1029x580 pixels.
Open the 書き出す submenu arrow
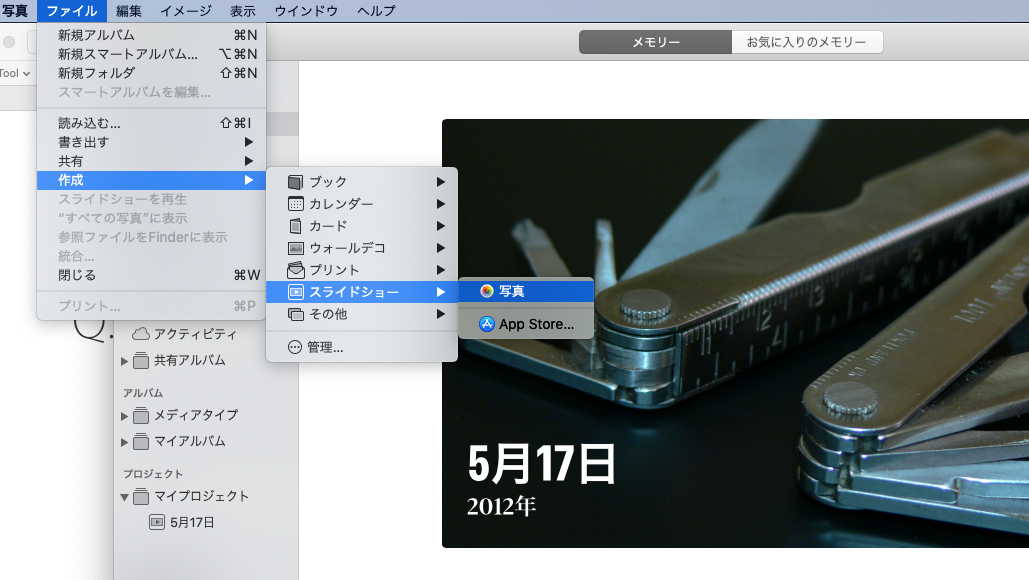[249, 142]
